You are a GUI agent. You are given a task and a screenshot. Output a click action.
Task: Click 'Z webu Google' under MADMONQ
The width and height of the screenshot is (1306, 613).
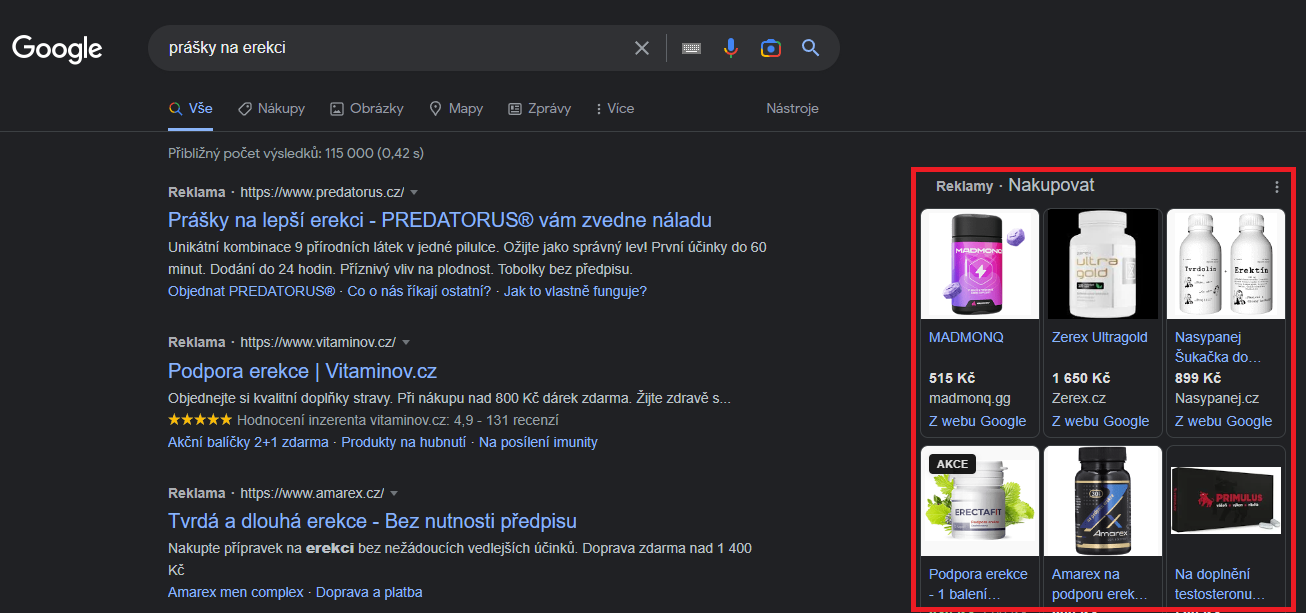978,421
